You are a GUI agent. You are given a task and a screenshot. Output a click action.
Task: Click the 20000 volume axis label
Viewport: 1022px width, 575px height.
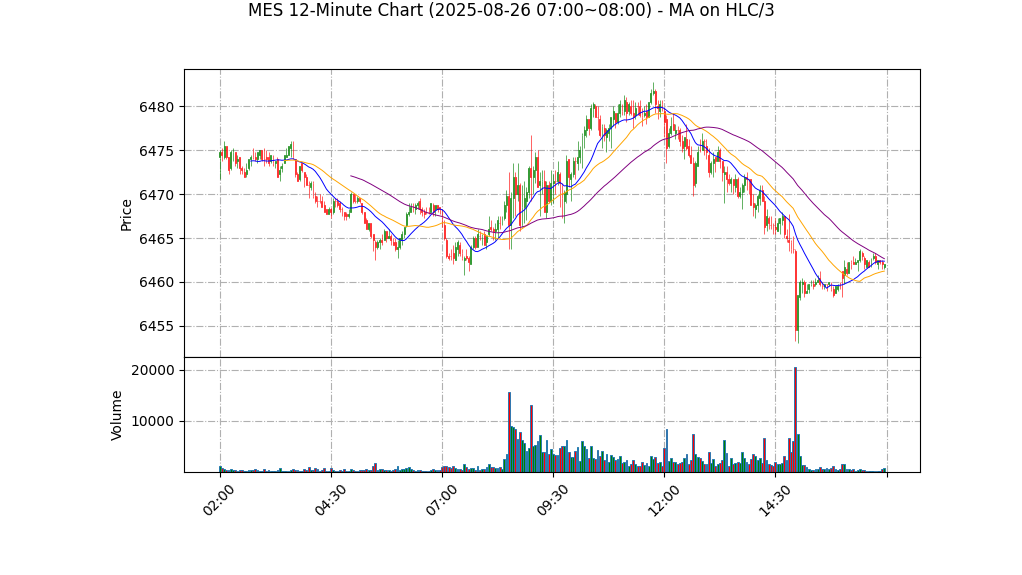click(153, 370)
